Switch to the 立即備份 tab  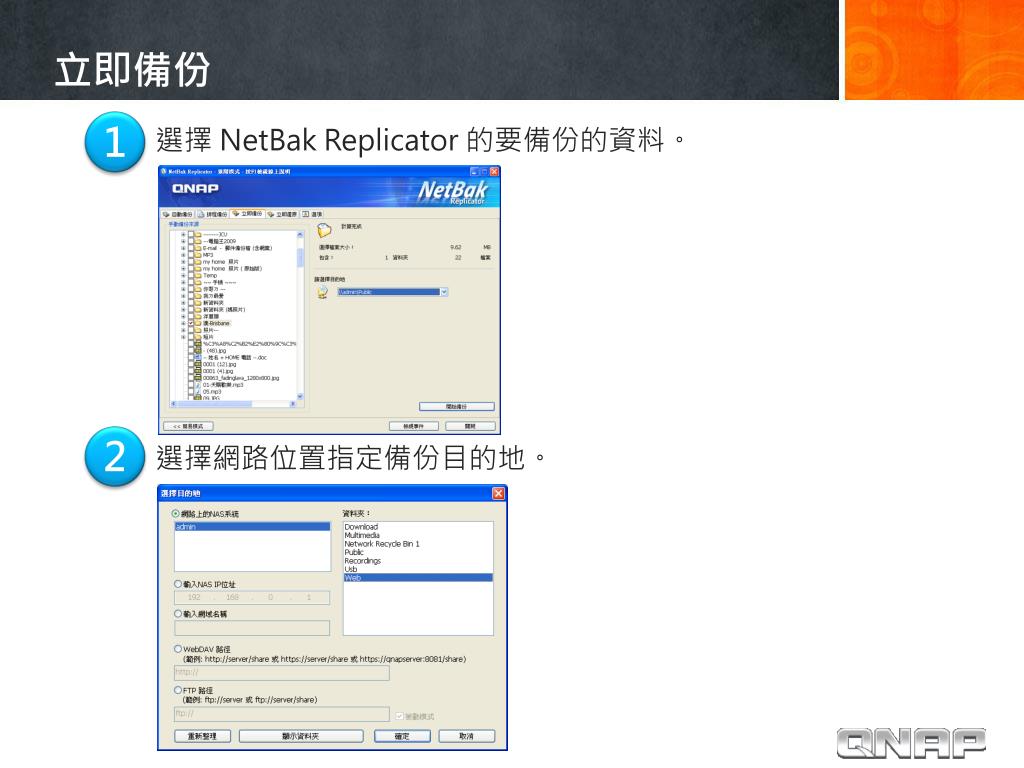248,214
